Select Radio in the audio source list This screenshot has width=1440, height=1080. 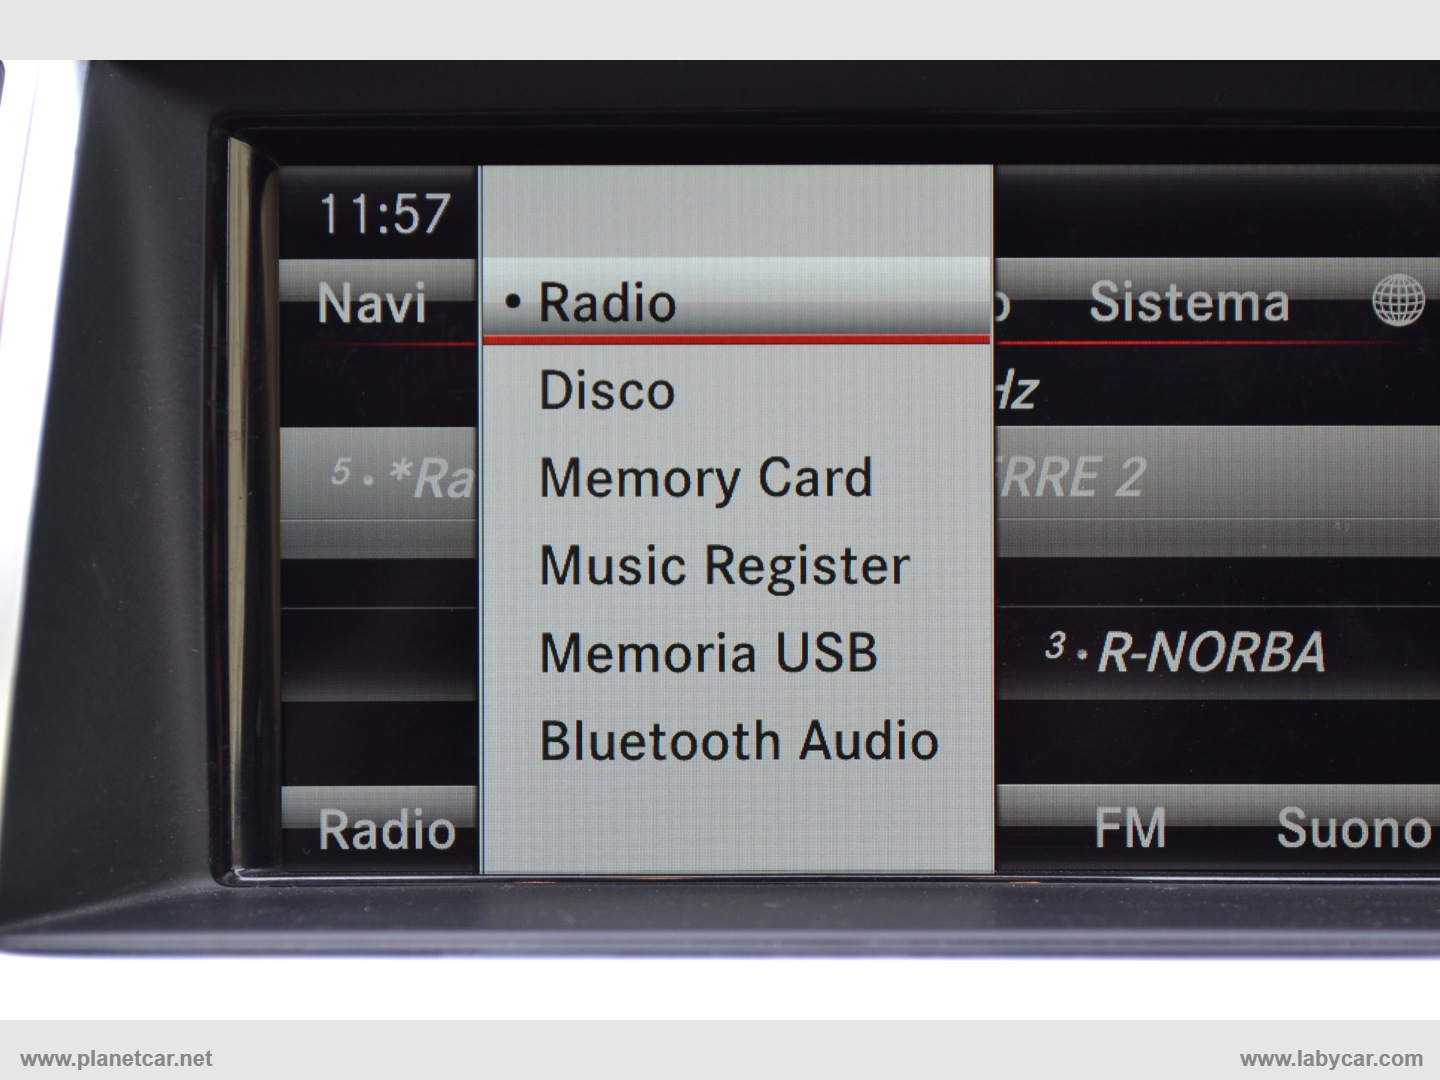pos(607,302)
